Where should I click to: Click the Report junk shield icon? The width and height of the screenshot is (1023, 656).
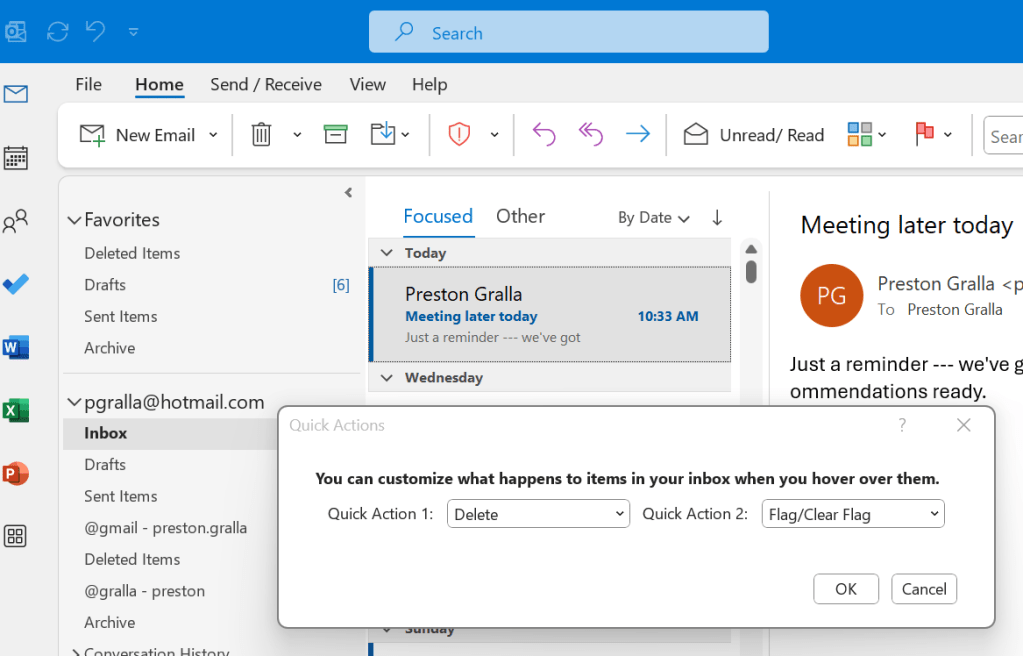tap(459, 134)
